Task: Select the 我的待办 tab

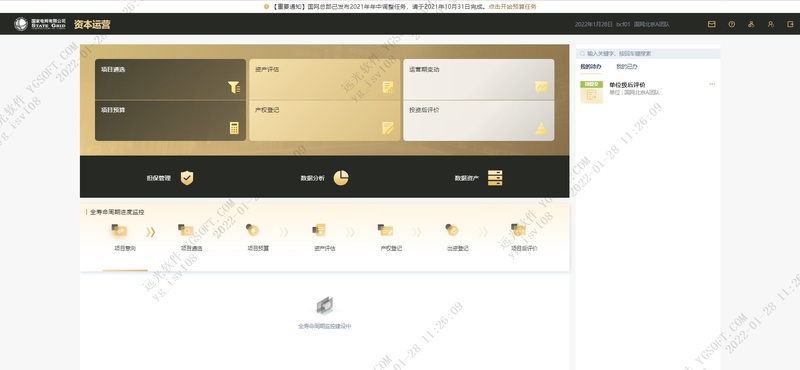Action: 591,67
